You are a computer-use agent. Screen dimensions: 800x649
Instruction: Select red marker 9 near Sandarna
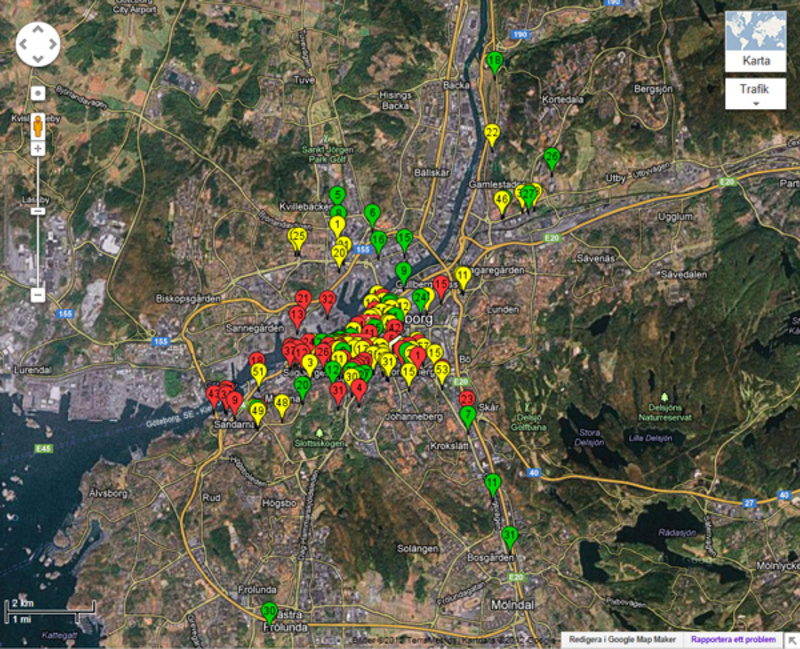pos(234,401)
